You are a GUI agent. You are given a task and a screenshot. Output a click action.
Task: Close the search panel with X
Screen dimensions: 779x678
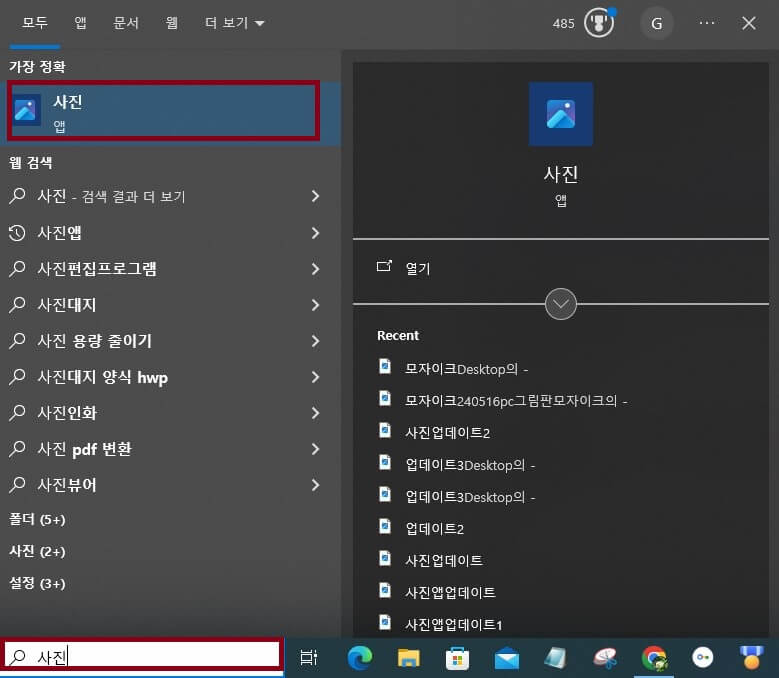pyautogui.click(x=749, y=23)
